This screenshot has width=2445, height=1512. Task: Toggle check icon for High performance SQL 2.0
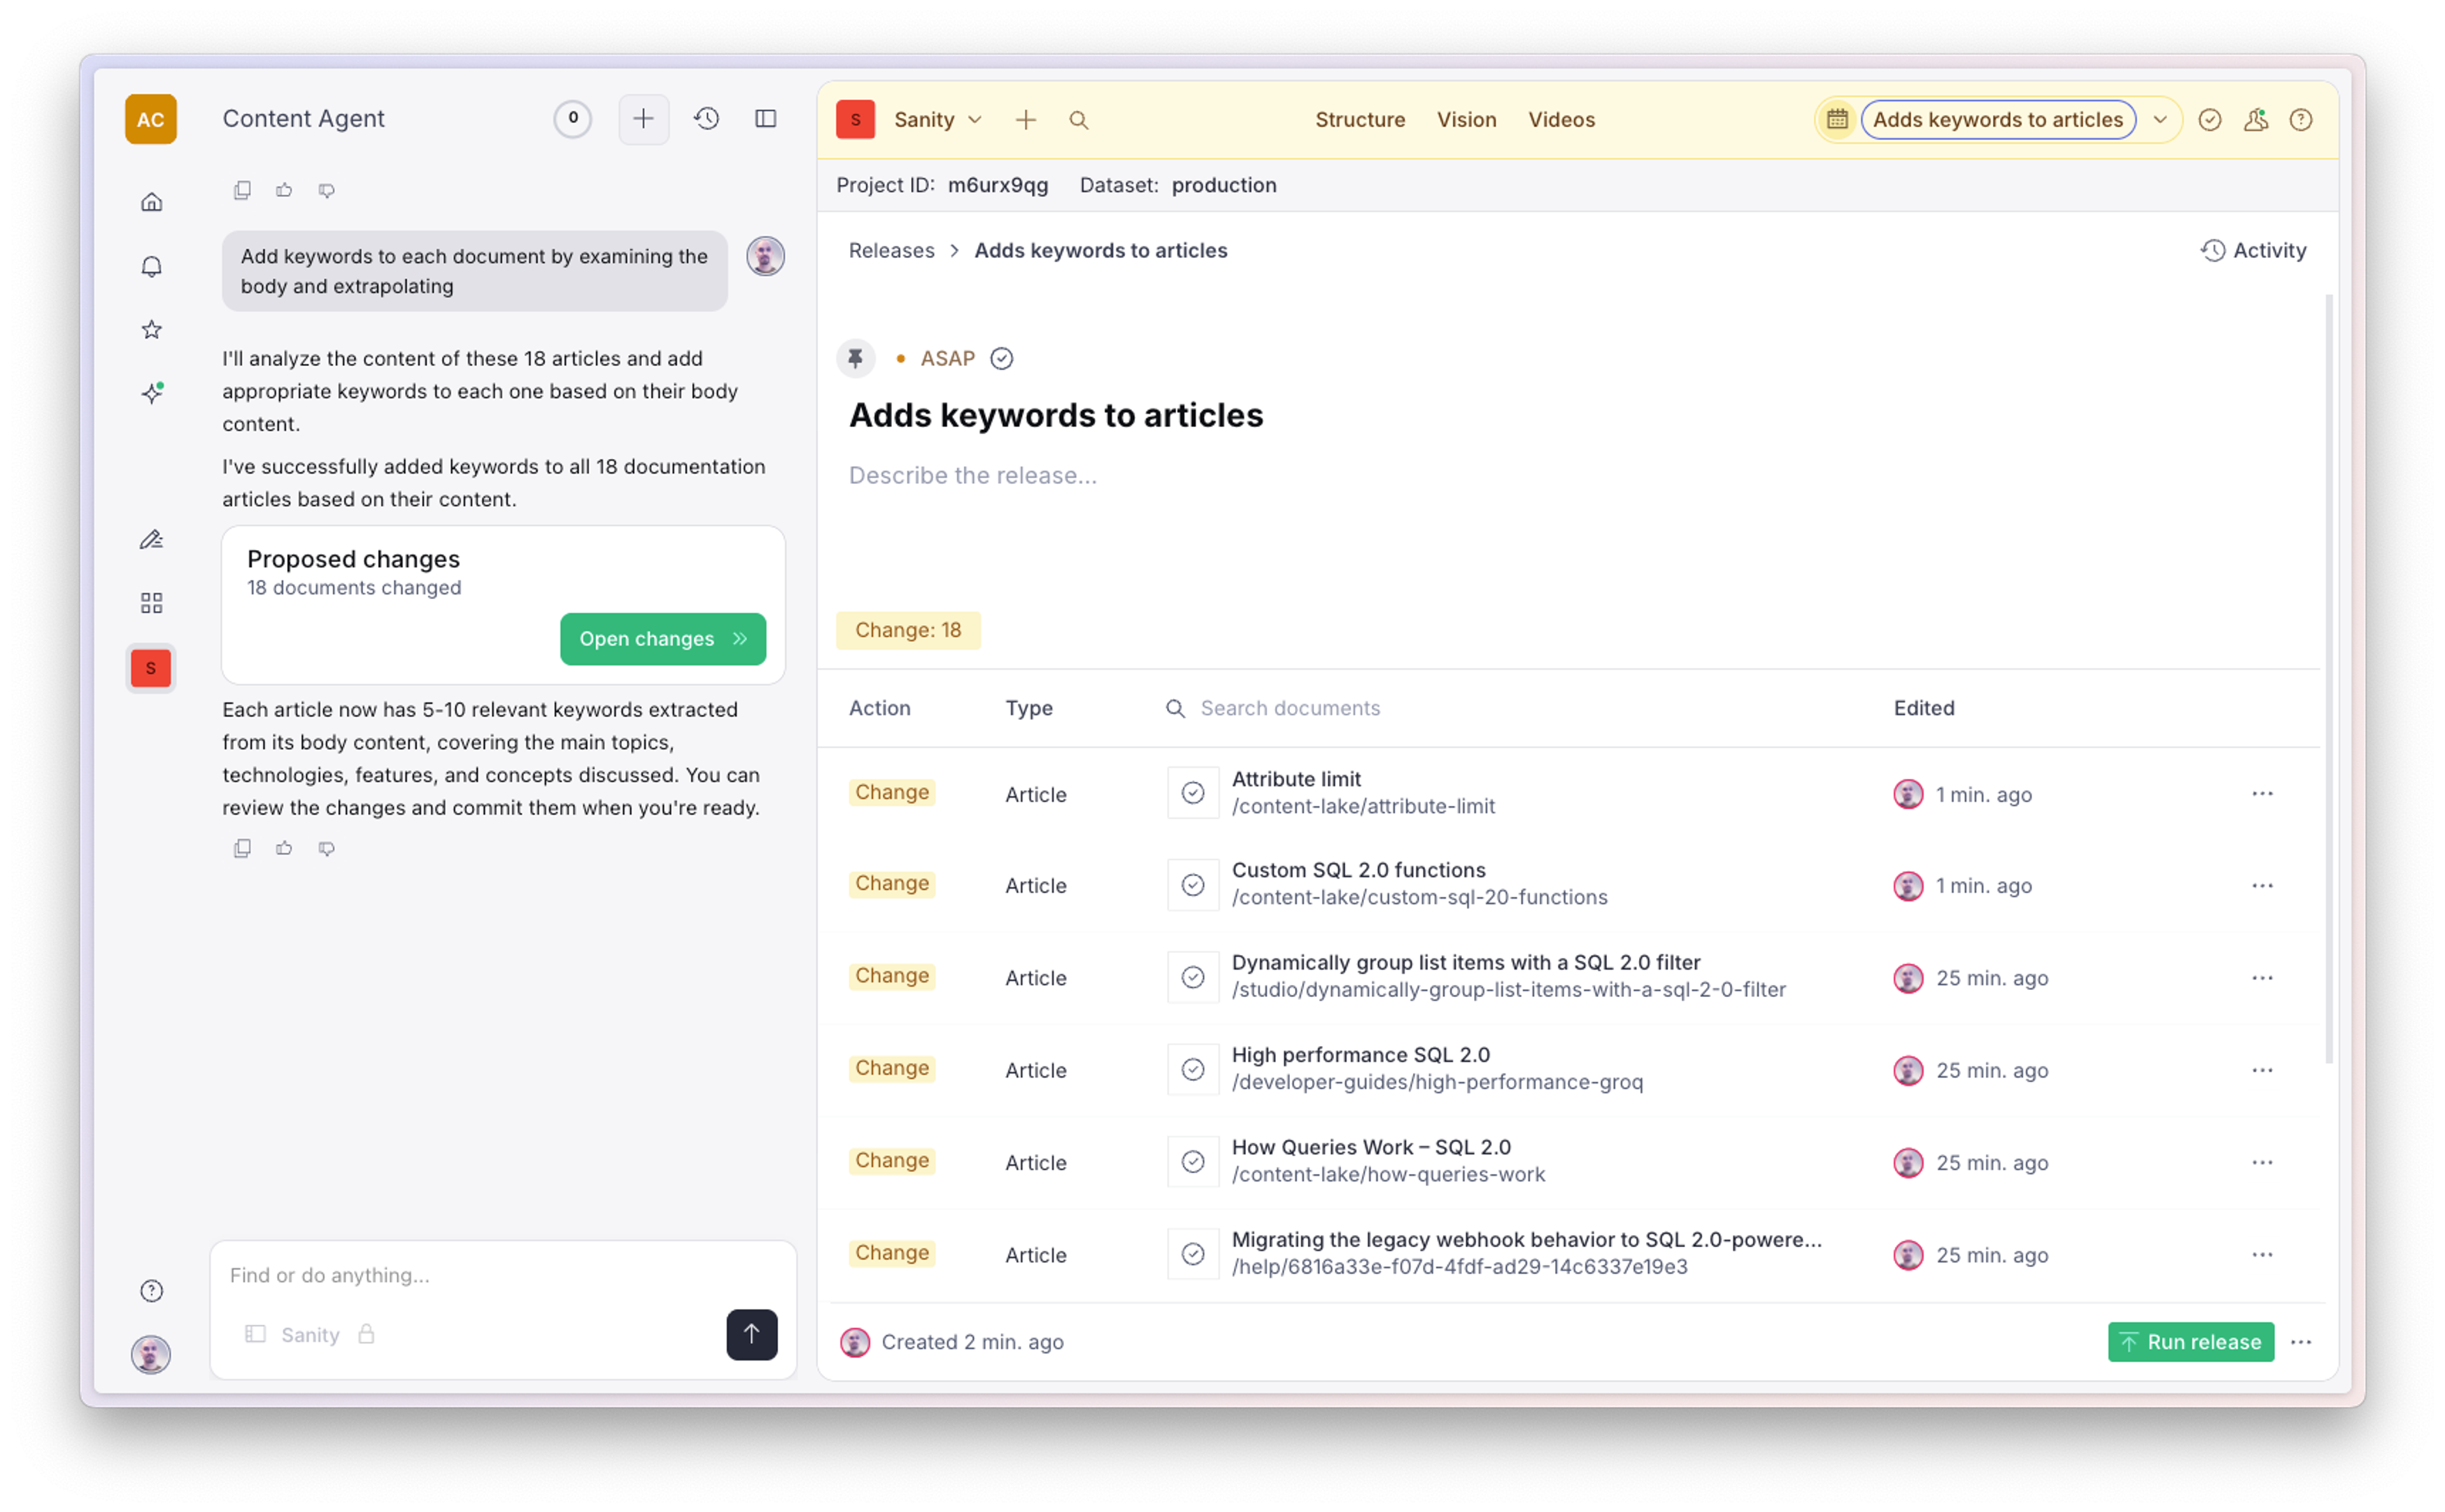tap(1192, 1070)
